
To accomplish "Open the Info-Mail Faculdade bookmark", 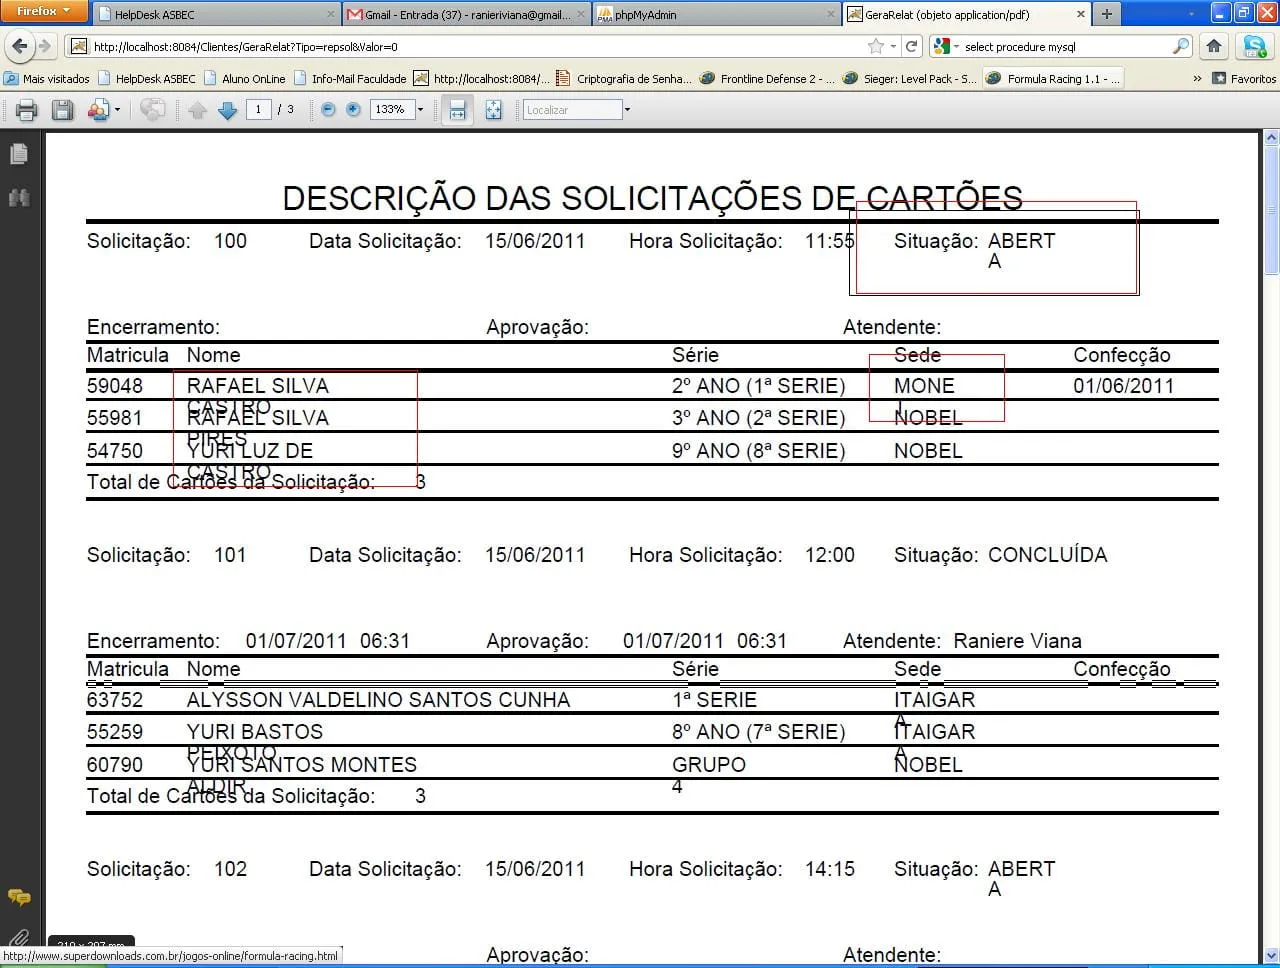I will coord(350,79).
